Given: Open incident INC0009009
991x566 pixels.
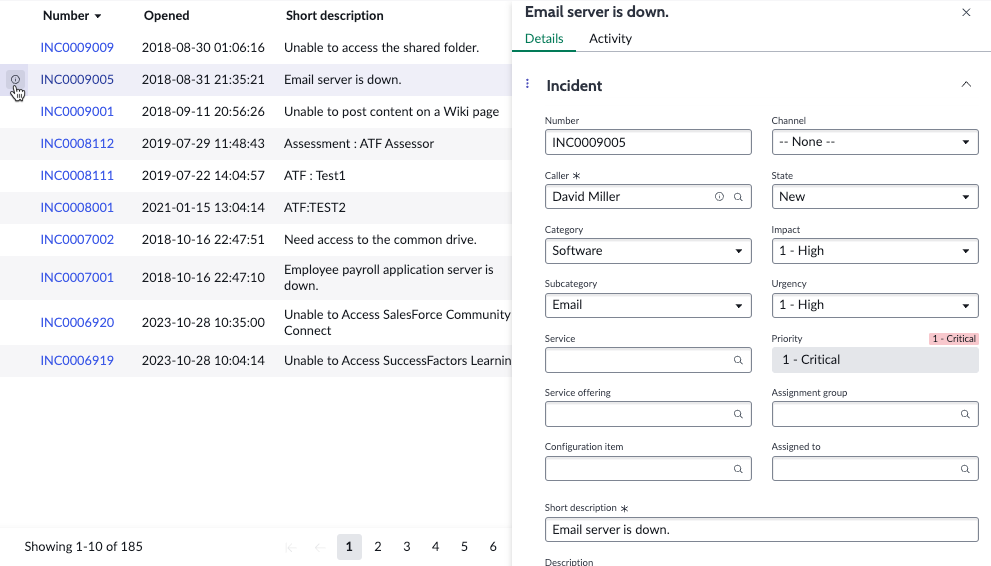Looking at the screenshot, I should click(77, 47).
